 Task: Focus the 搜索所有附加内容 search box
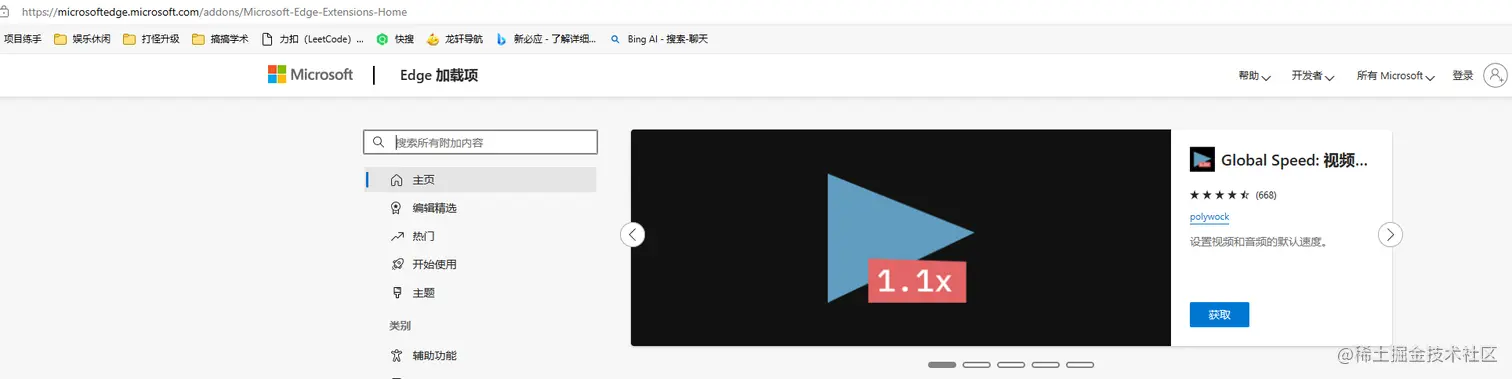click(481, 142)
